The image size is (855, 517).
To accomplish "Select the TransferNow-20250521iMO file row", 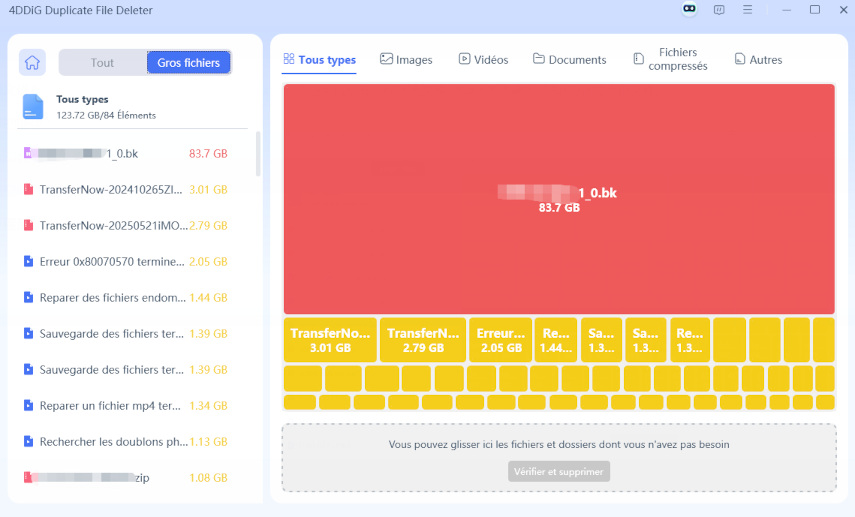I will [x=133, y=226].
